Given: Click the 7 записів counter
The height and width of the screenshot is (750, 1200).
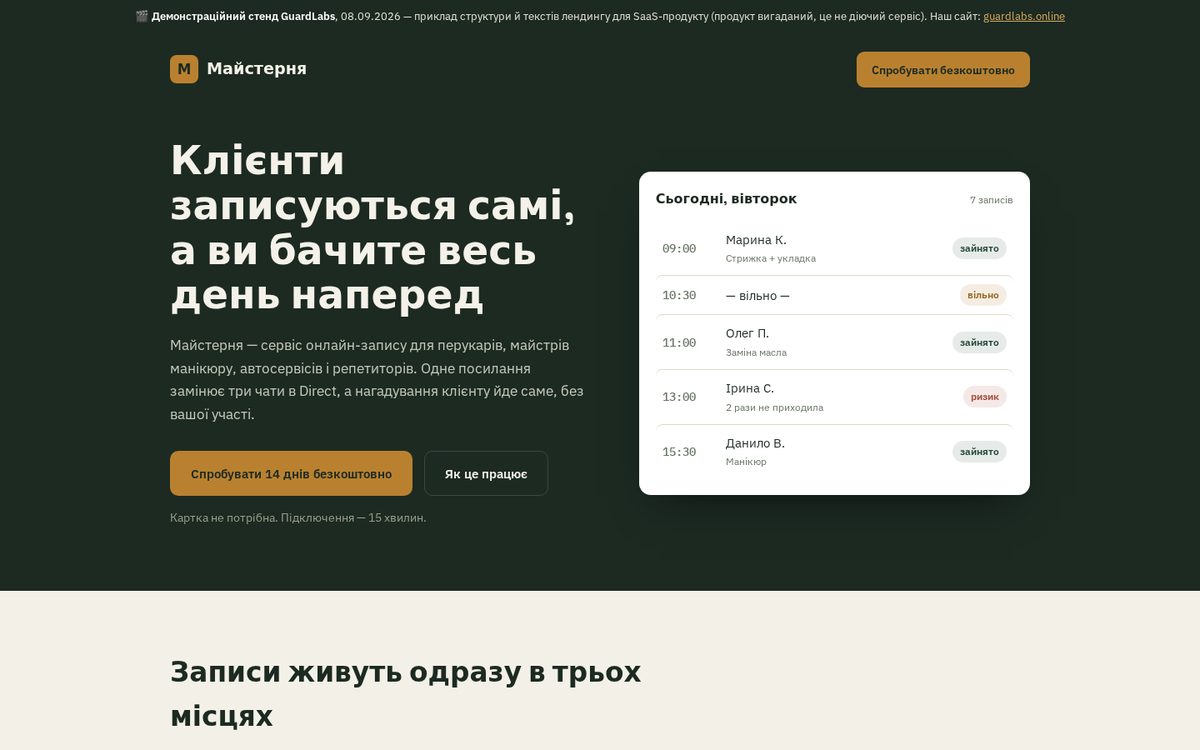Looking at the screenshot, I should coord(991,200).
